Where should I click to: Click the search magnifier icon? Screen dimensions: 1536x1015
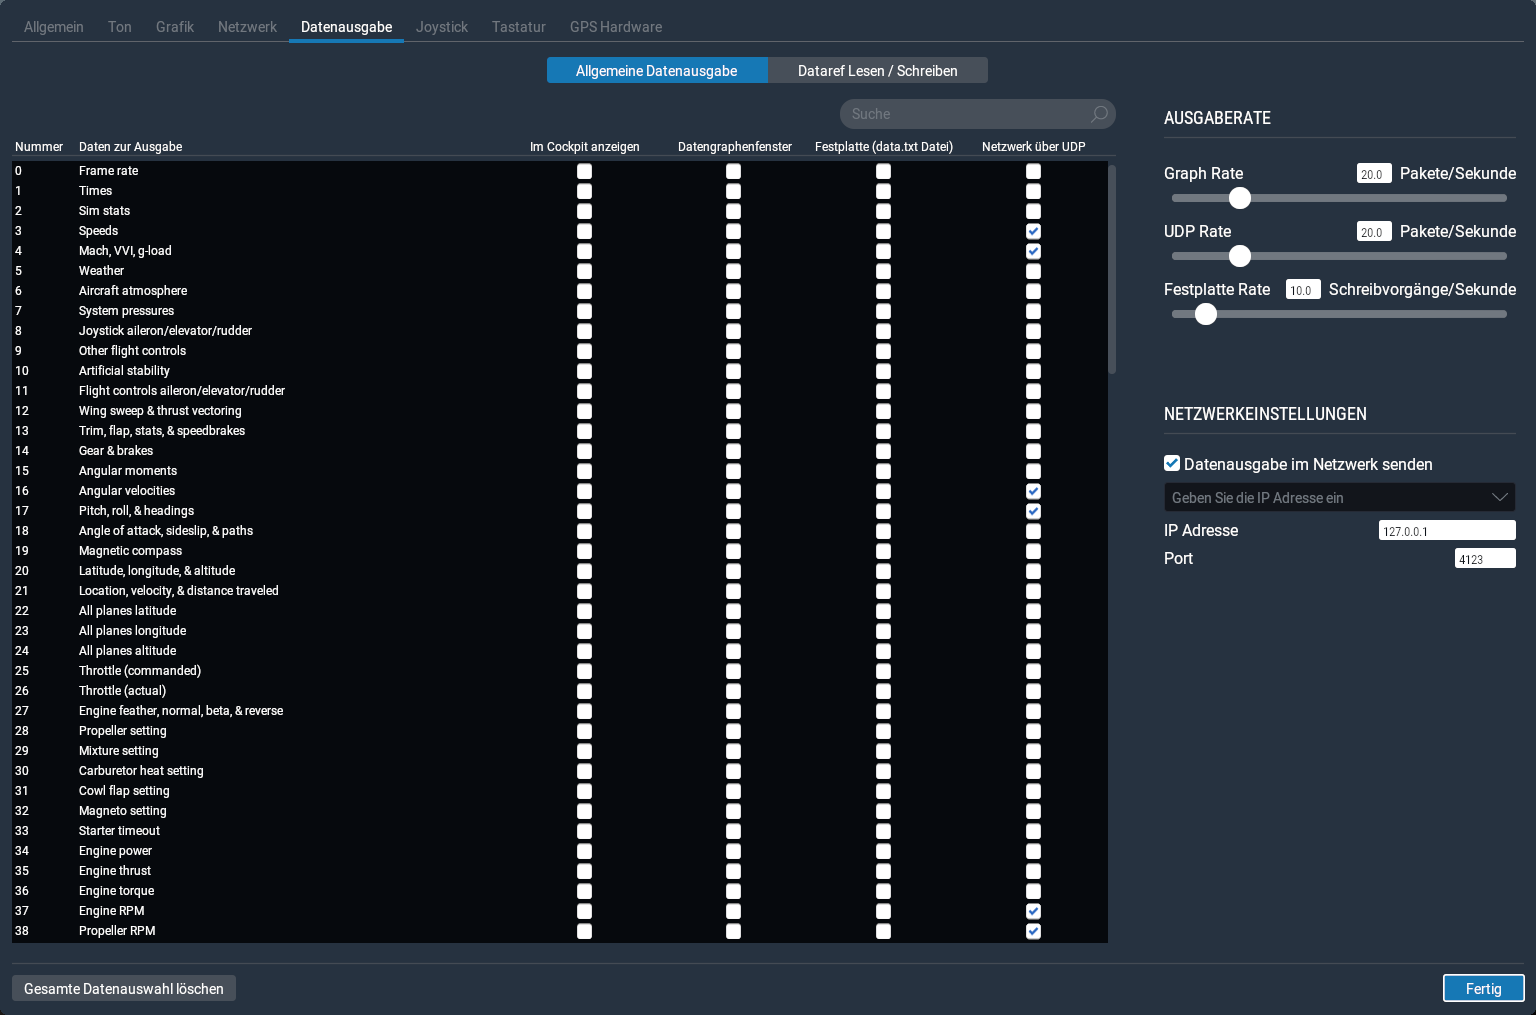[x=1099, y=114]
